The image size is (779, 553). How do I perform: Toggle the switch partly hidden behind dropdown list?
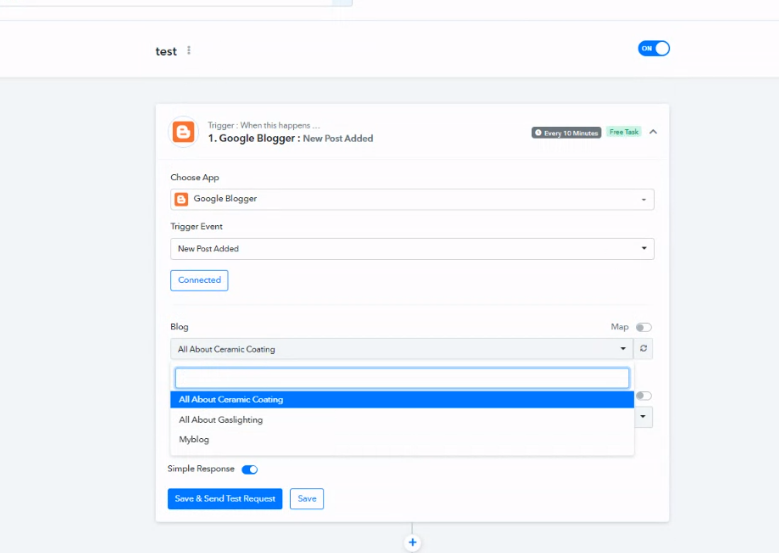(x=643, y=395)
